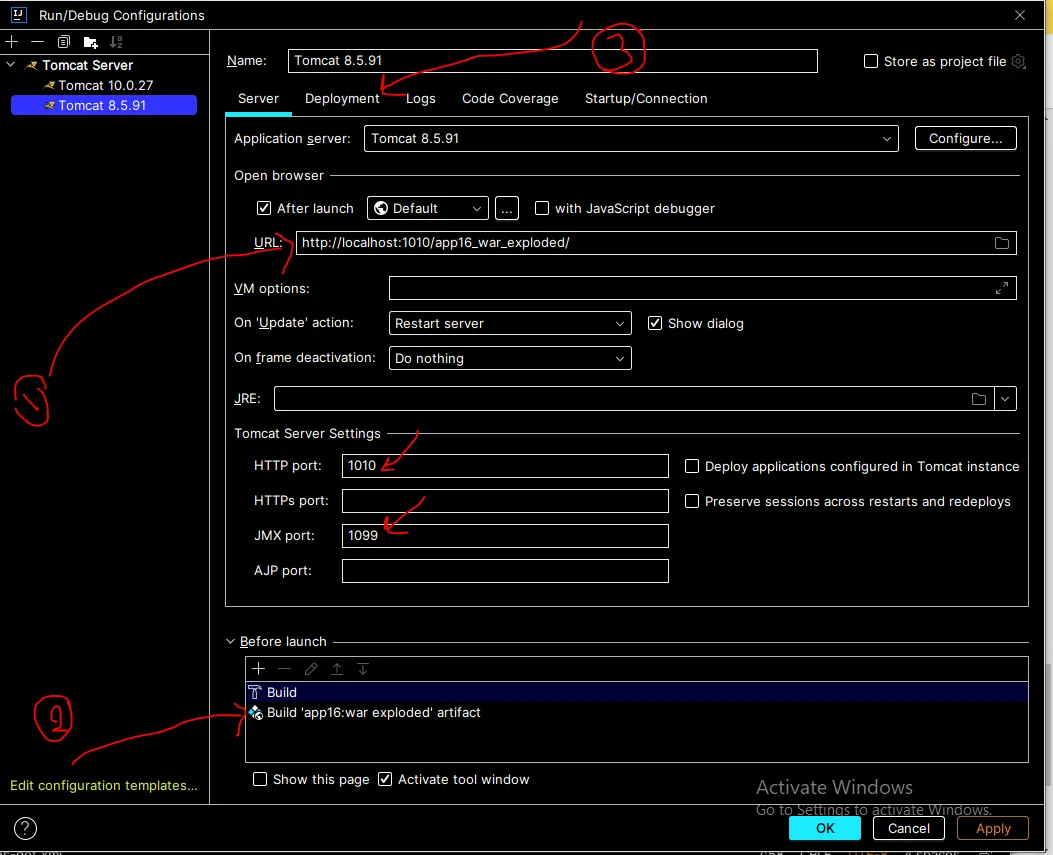Select the Build launch task row
The width and height of the screenshot is (1053, 855).
(x=637, y=692)
